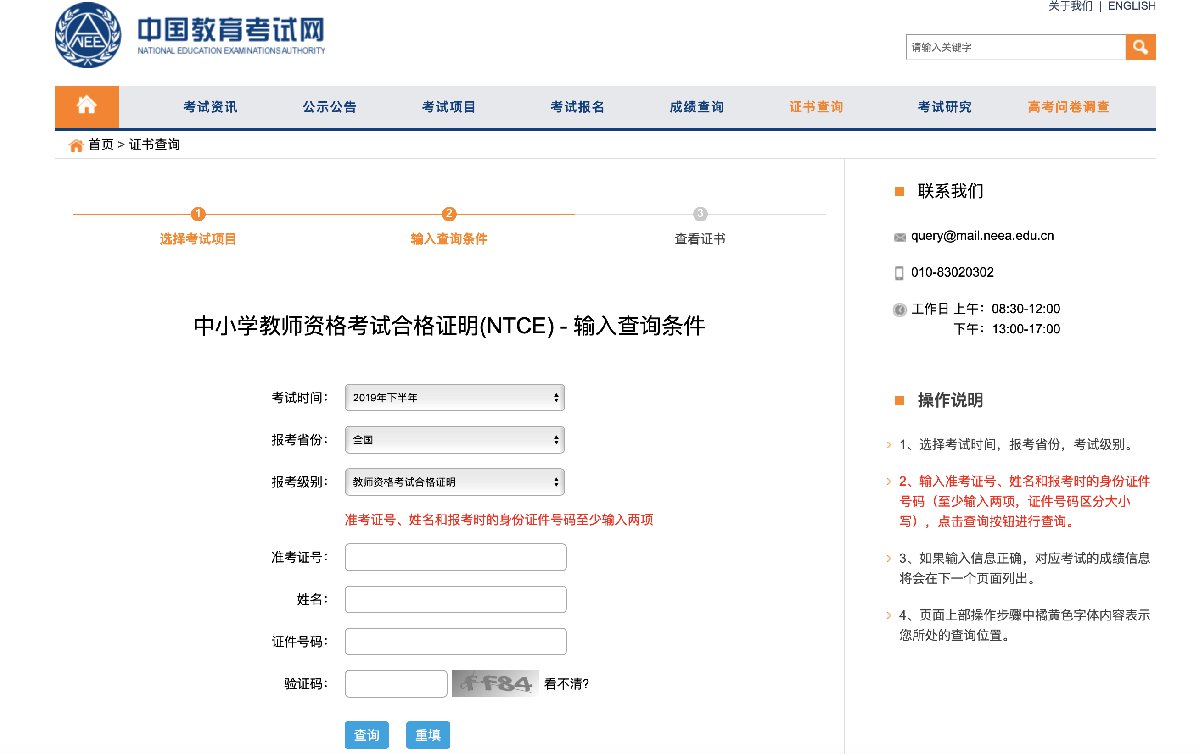Click the 重填 reset button
The width and height of the screenshot is (1200, 754).
428,735
